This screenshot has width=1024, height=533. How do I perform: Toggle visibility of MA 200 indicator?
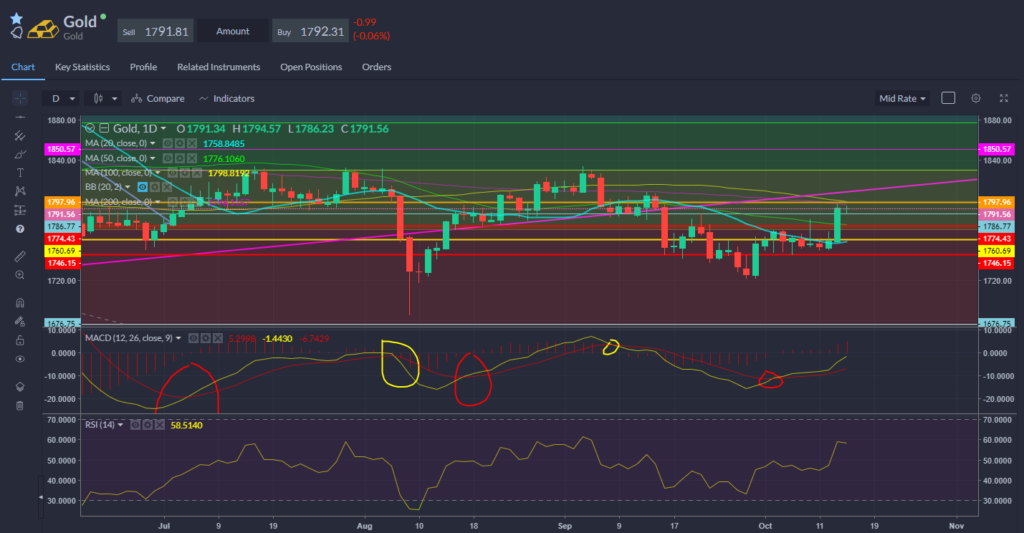pyautogui.click(x=172, y=202)
